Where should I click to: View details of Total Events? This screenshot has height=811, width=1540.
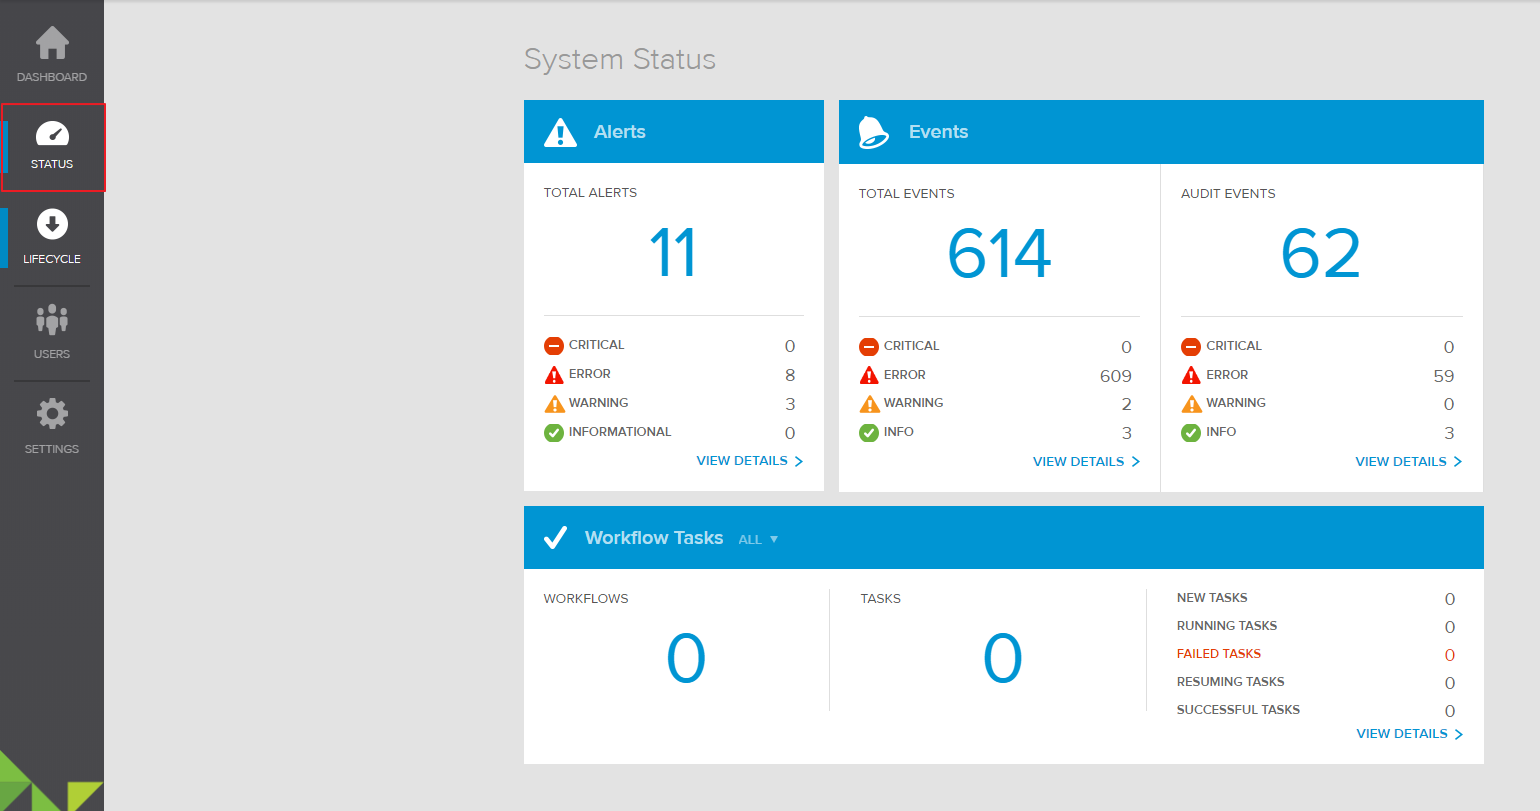[1085, 462]
